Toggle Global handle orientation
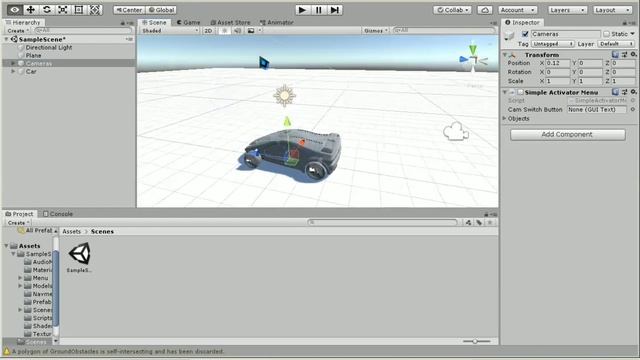The image size is (640, 360). 161,10
